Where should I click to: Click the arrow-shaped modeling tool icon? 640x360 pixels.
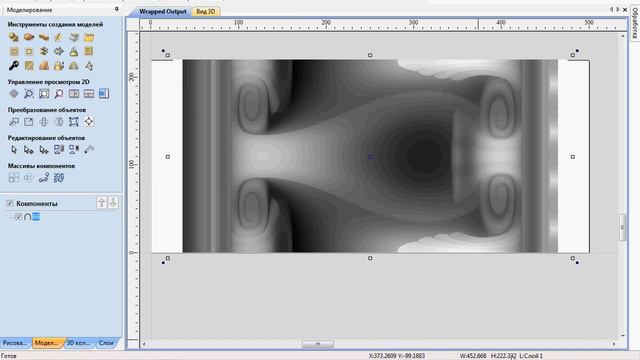59,51
